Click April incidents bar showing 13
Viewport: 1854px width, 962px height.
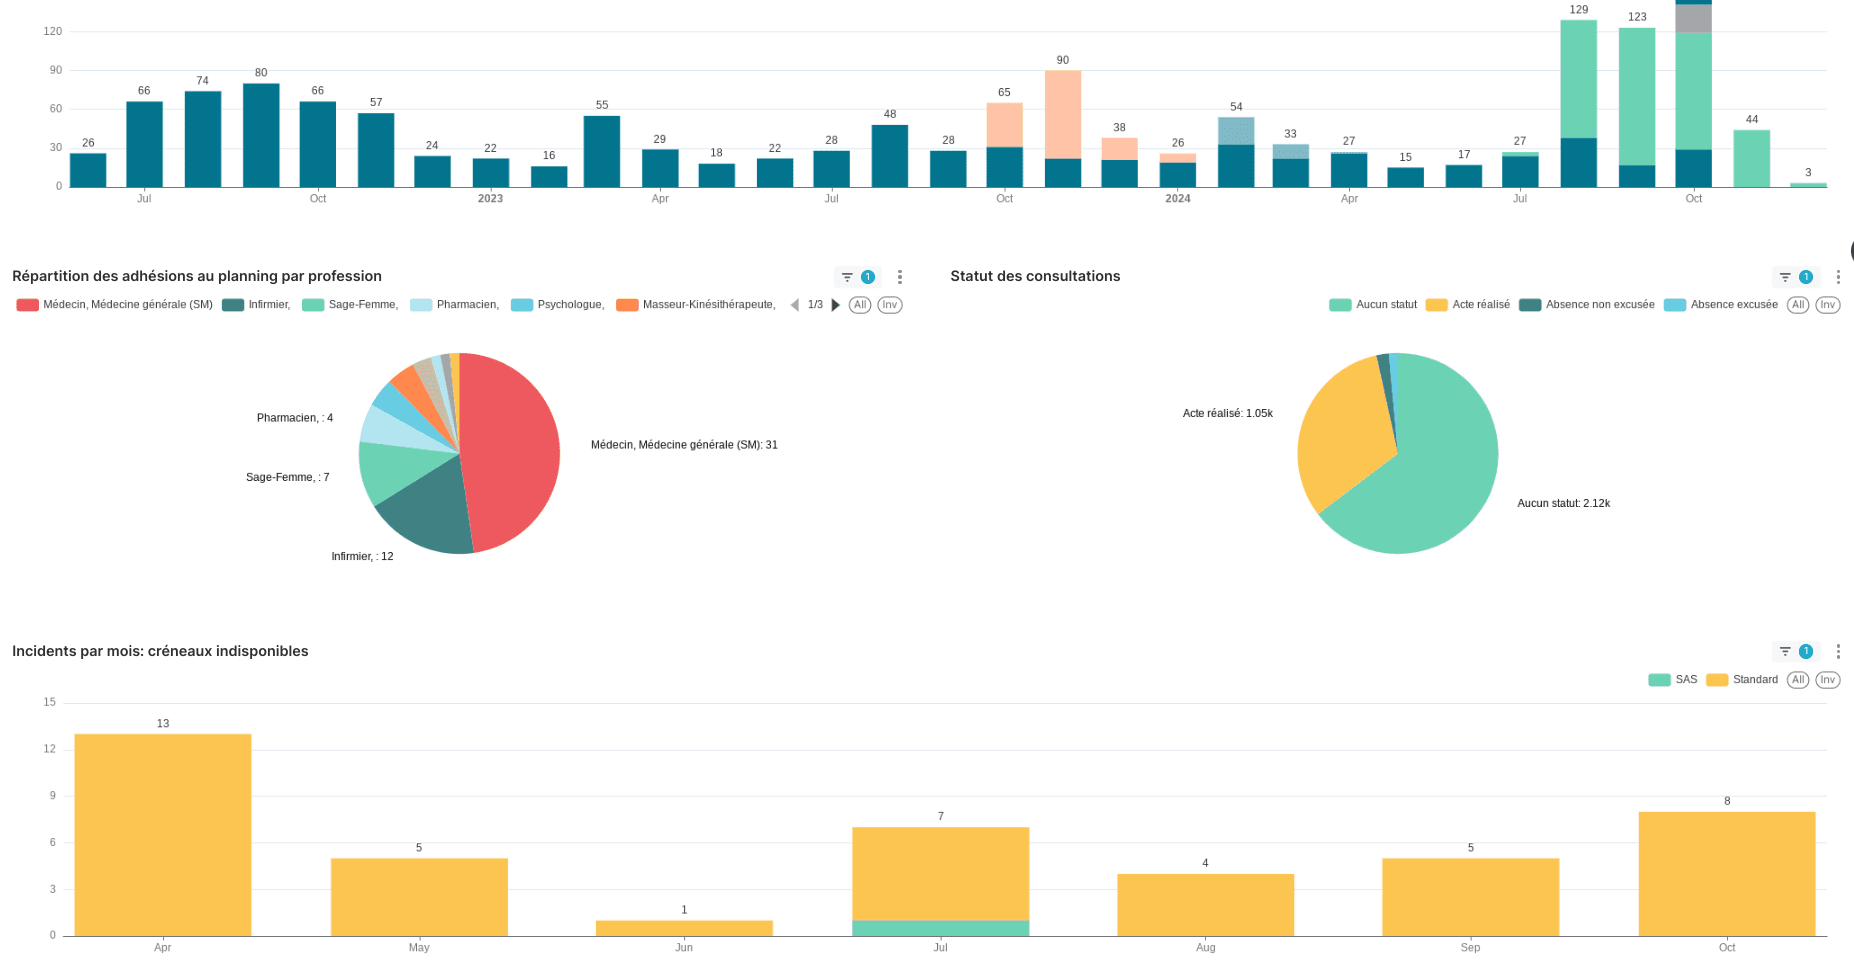click(163, 835)
